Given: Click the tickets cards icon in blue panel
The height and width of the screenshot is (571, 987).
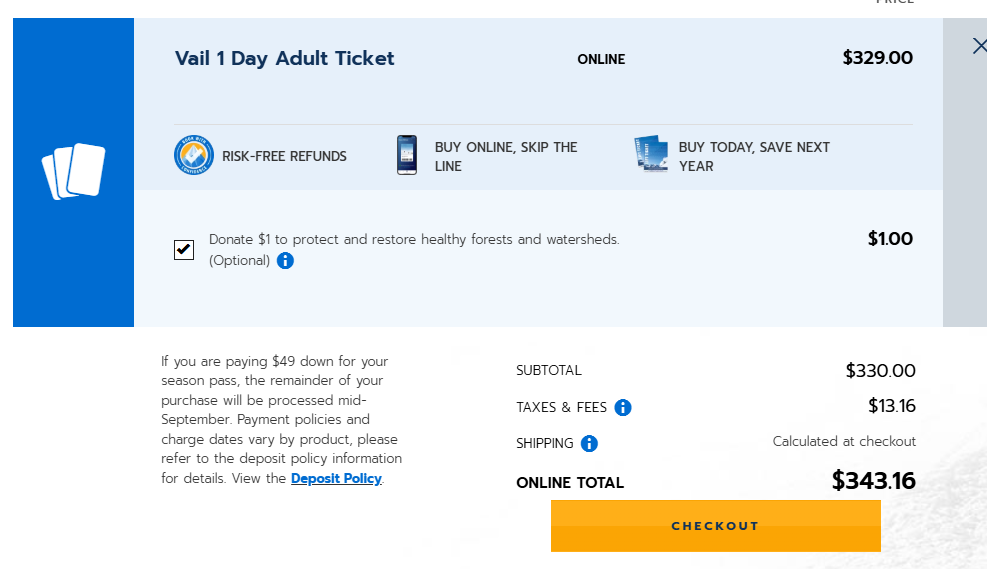Looking at the screenshot, I should point(74,171).
